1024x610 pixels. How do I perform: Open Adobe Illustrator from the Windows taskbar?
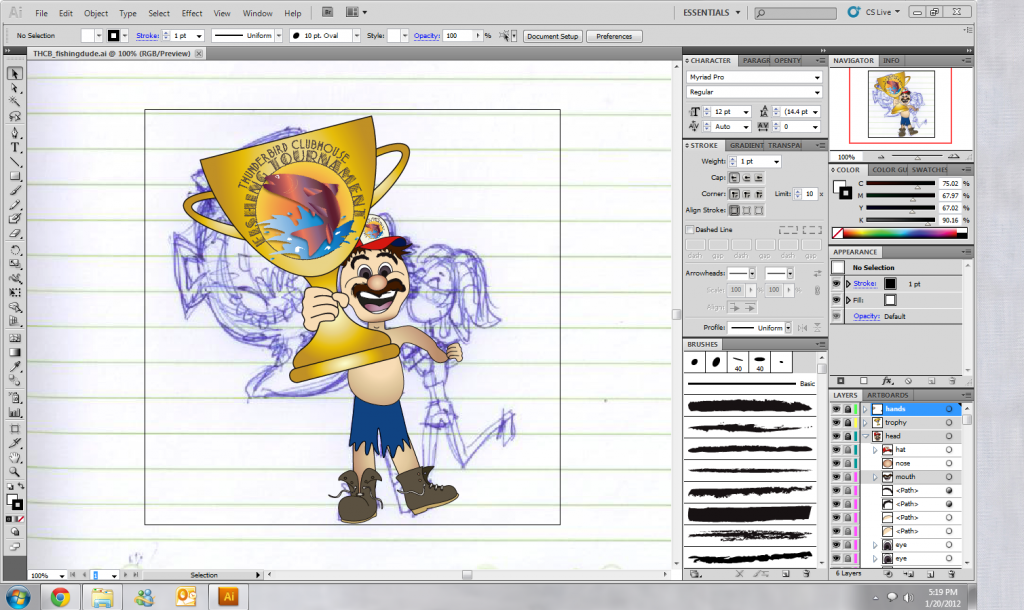coord(228,596)
